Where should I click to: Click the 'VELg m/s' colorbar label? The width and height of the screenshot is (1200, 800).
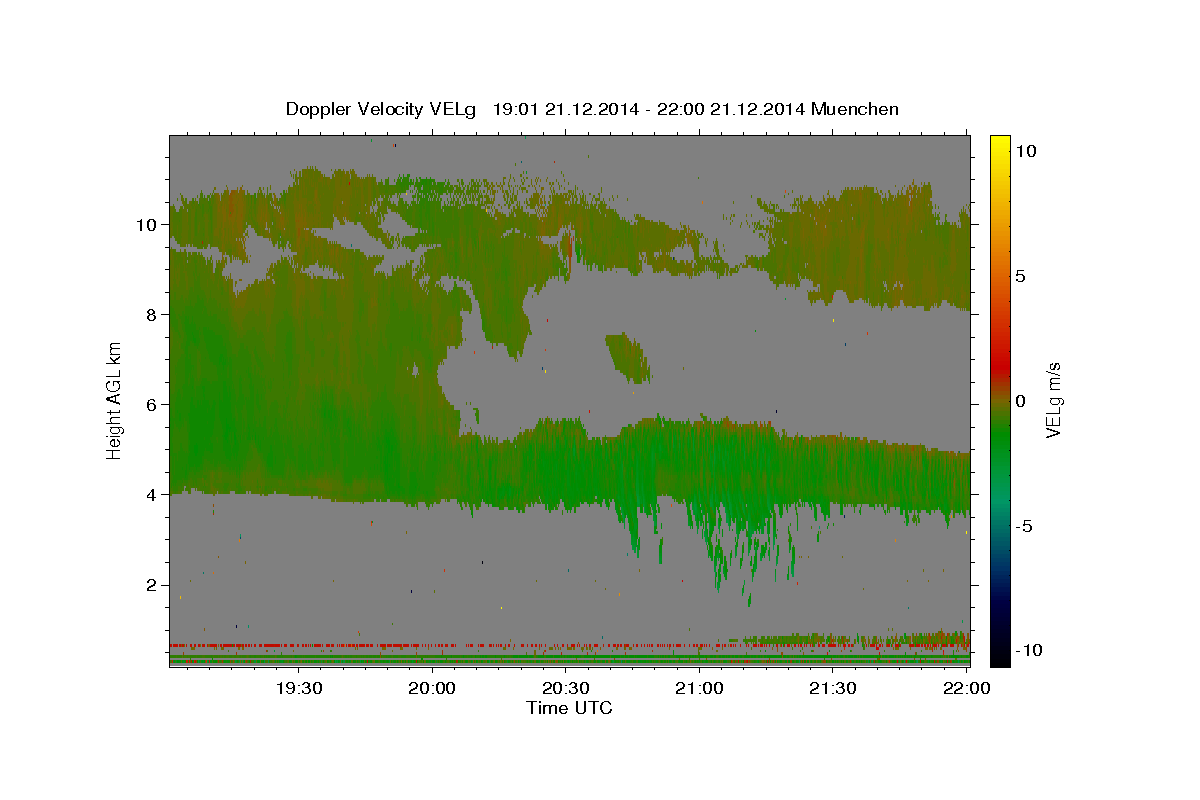pos(1052,400)
